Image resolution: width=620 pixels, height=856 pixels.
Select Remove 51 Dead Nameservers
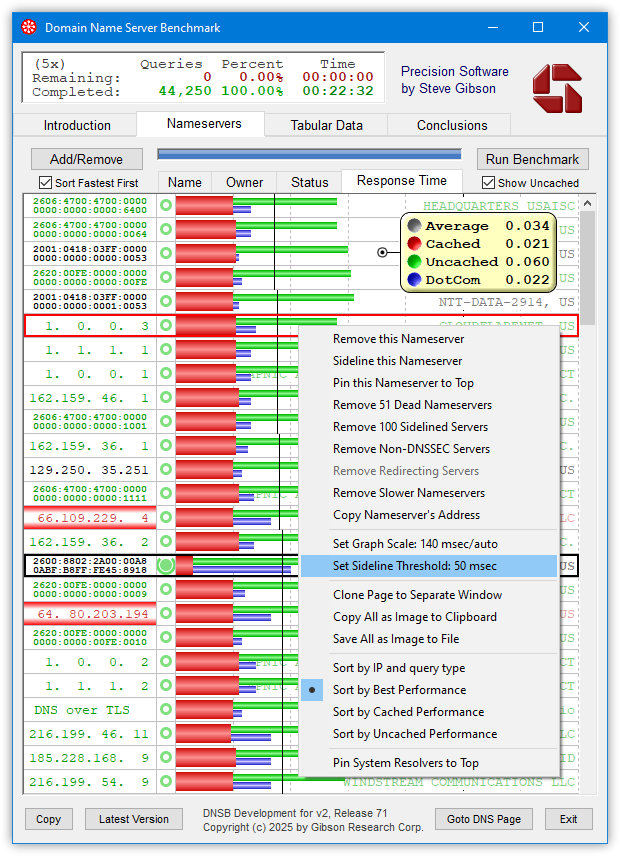(x=412, y=405)
